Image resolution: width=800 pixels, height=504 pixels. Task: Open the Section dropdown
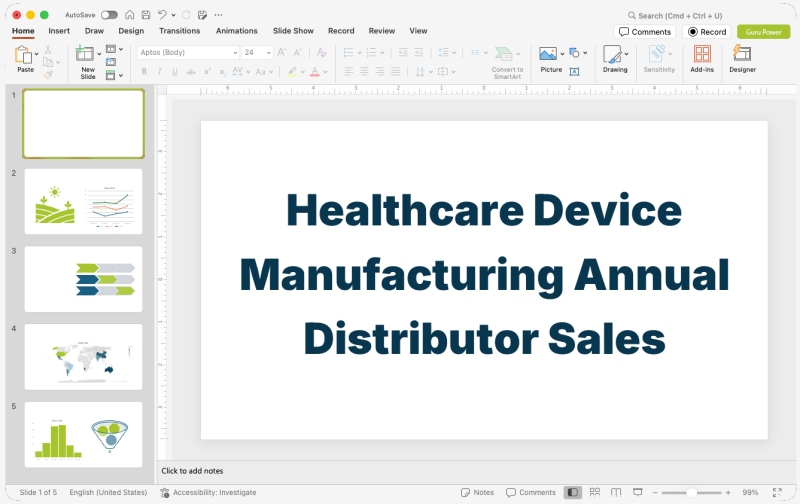click(114, 75)
